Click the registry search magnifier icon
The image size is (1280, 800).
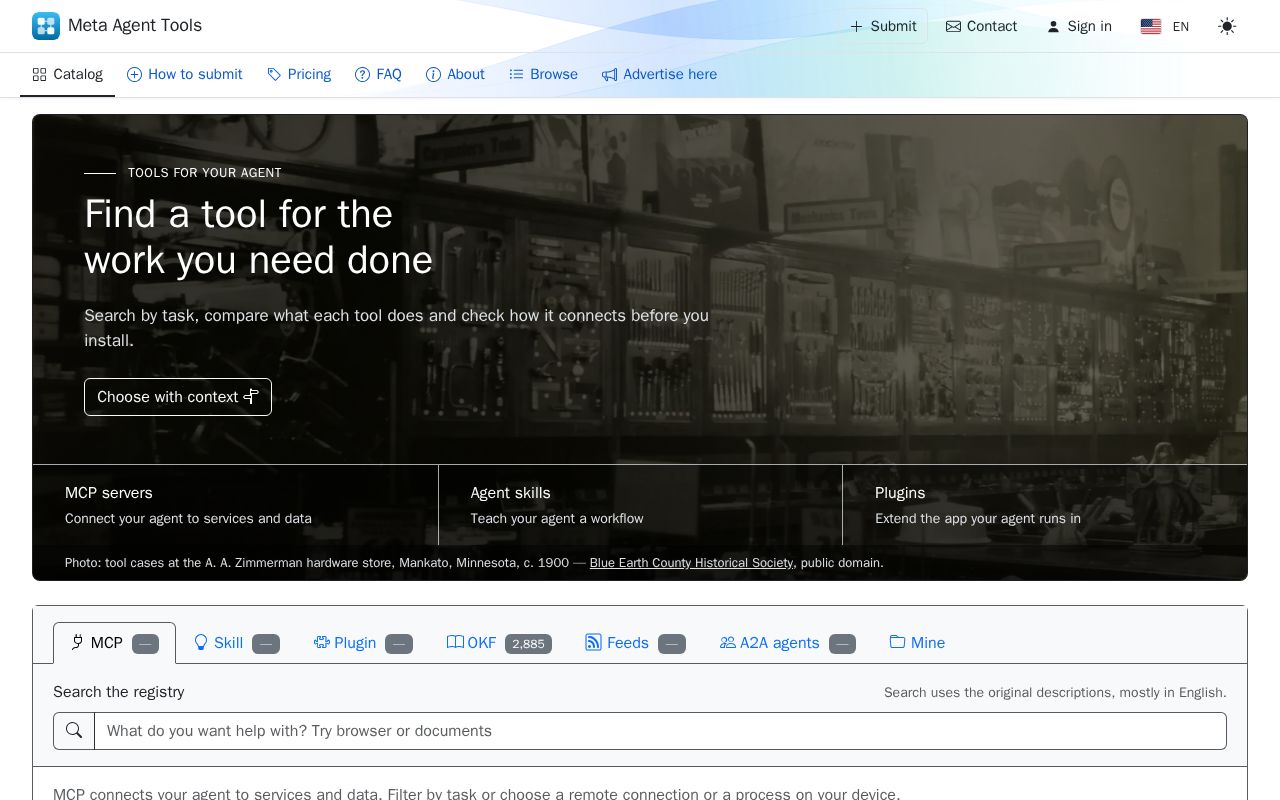point(74,731)
